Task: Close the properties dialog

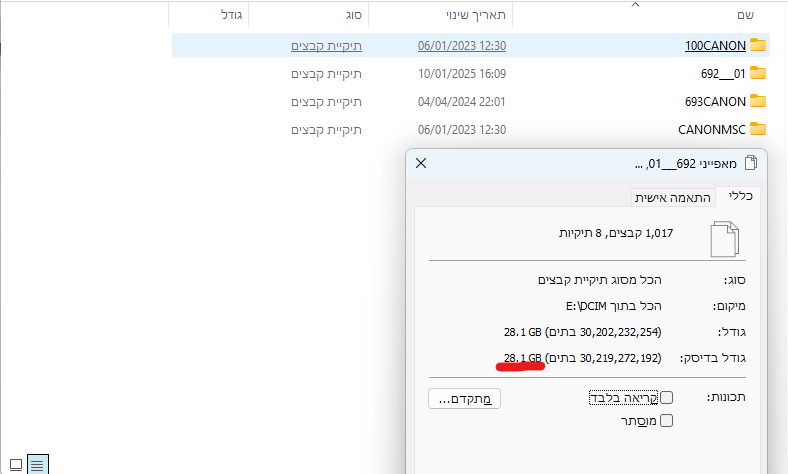Action: [x=420, y=163]
